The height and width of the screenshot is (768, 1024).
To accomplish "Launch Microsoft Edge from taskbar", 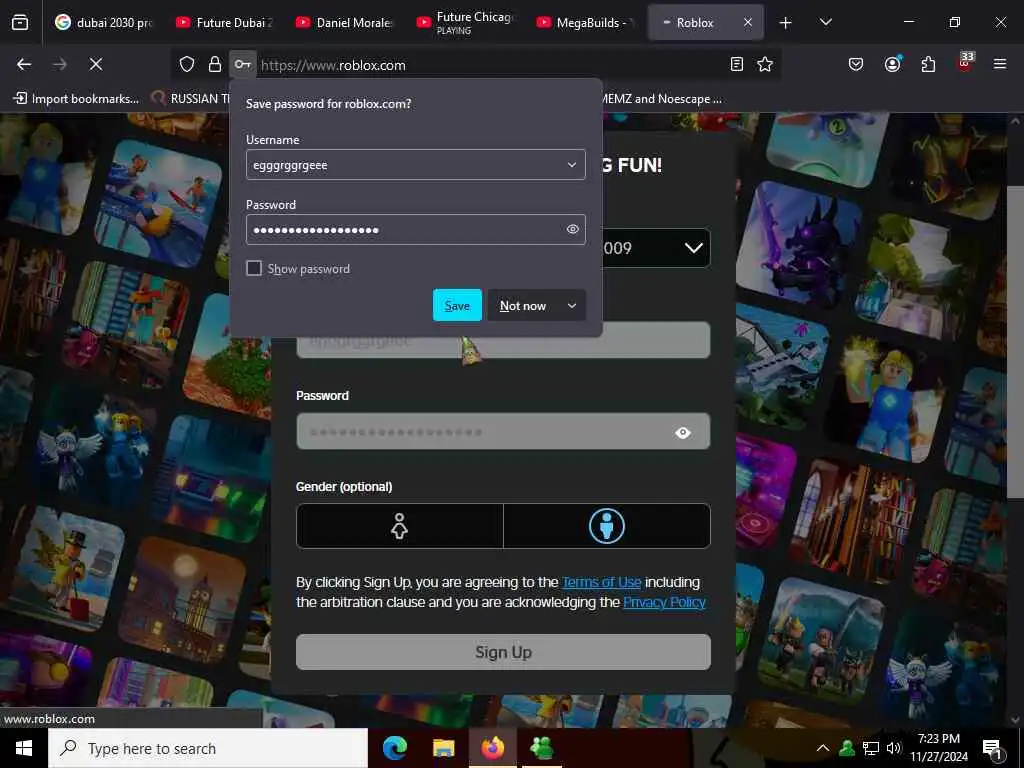I will click(x=394, y=748).
